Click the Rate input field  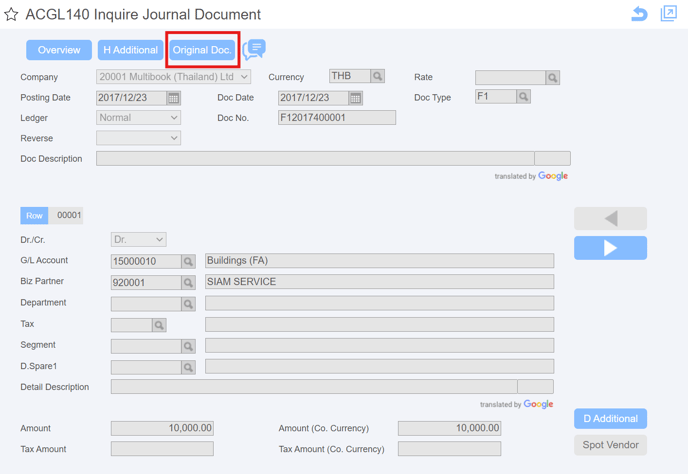tap(510, 78)
